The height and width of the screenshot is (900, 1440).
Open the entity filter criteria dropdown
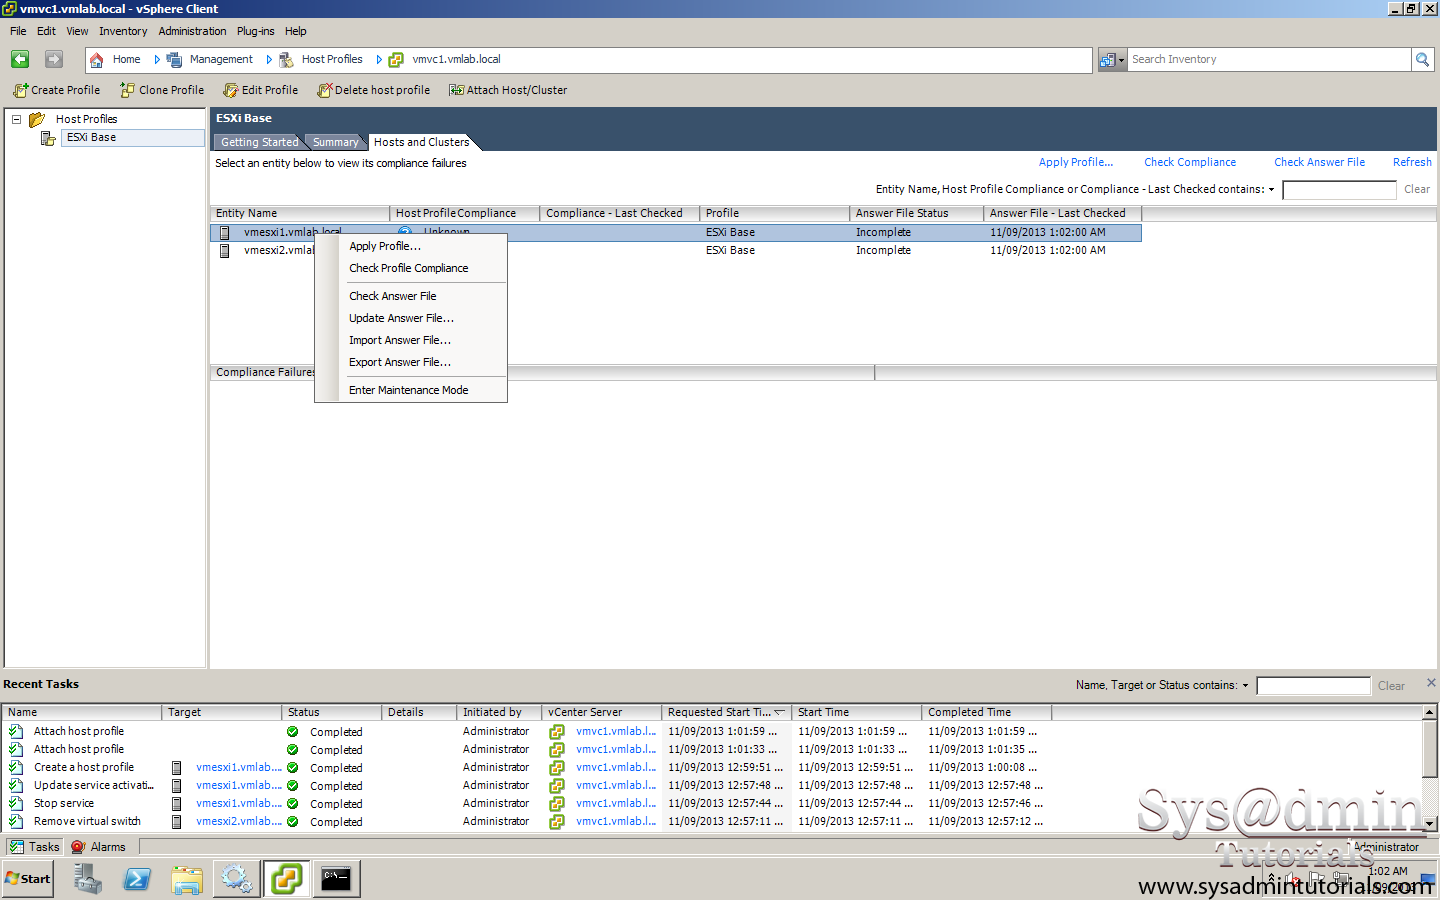pos(1272,189)
